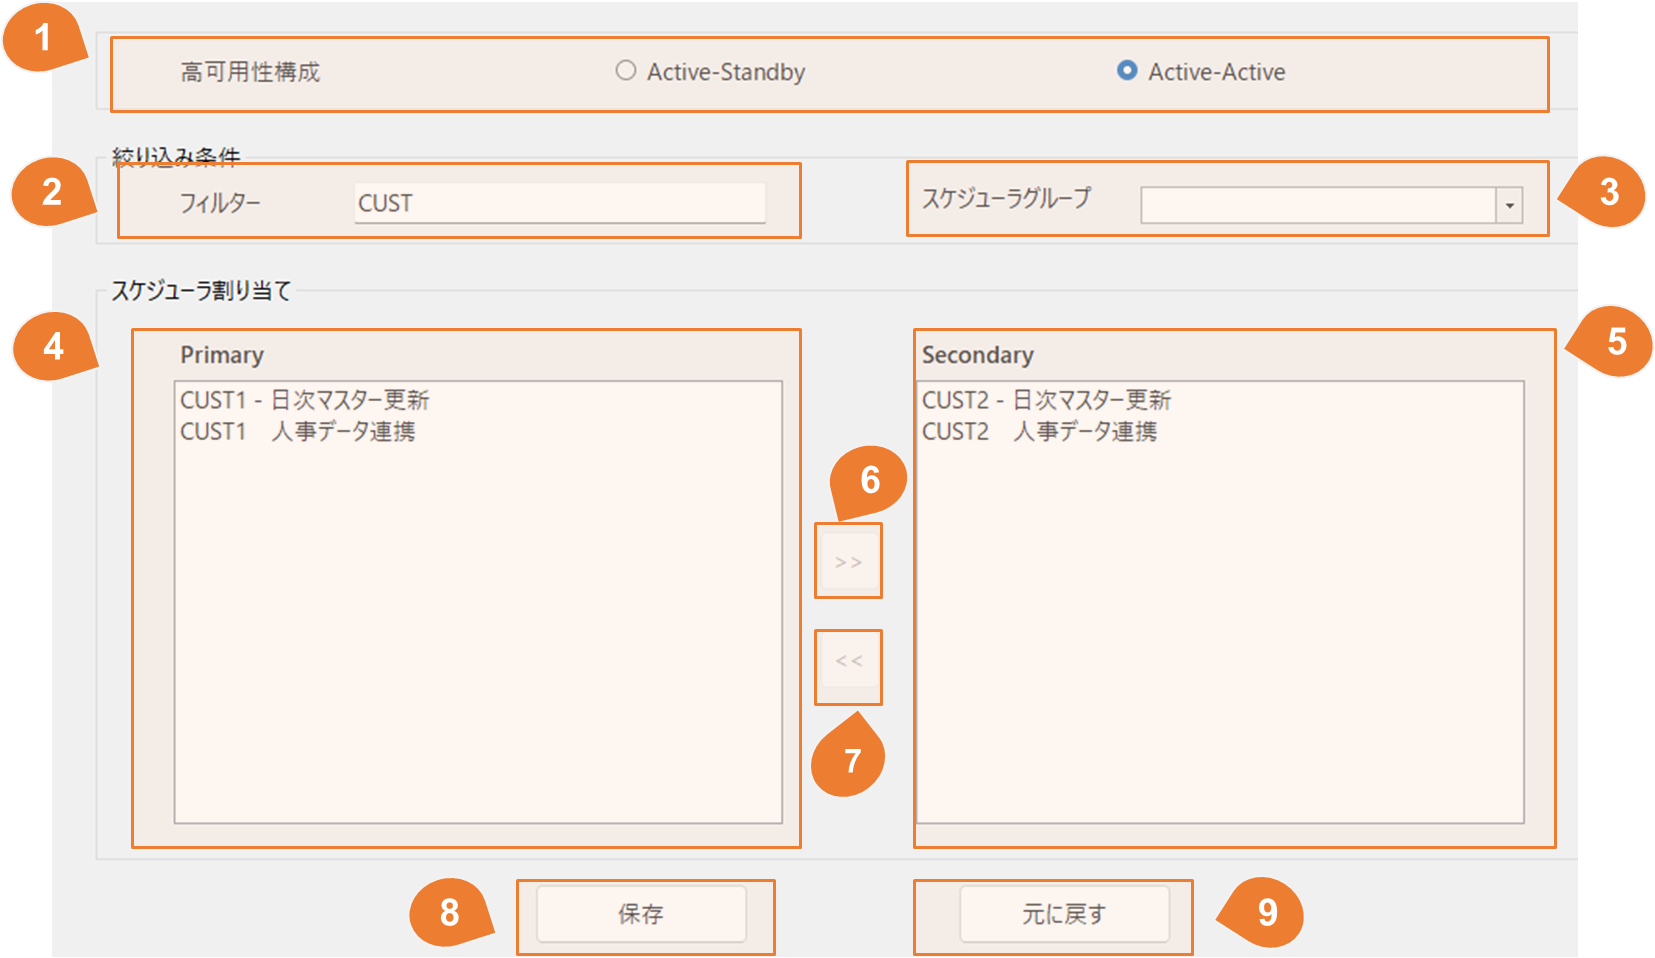Select the Active-Active radio button
Viewport: 1655px width, 958px height.
pyautogui.click(x=1127, y=71)
